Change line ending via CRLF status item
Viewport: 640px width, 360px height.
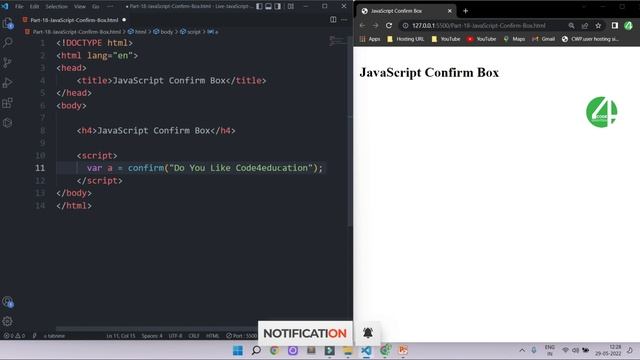194,336
